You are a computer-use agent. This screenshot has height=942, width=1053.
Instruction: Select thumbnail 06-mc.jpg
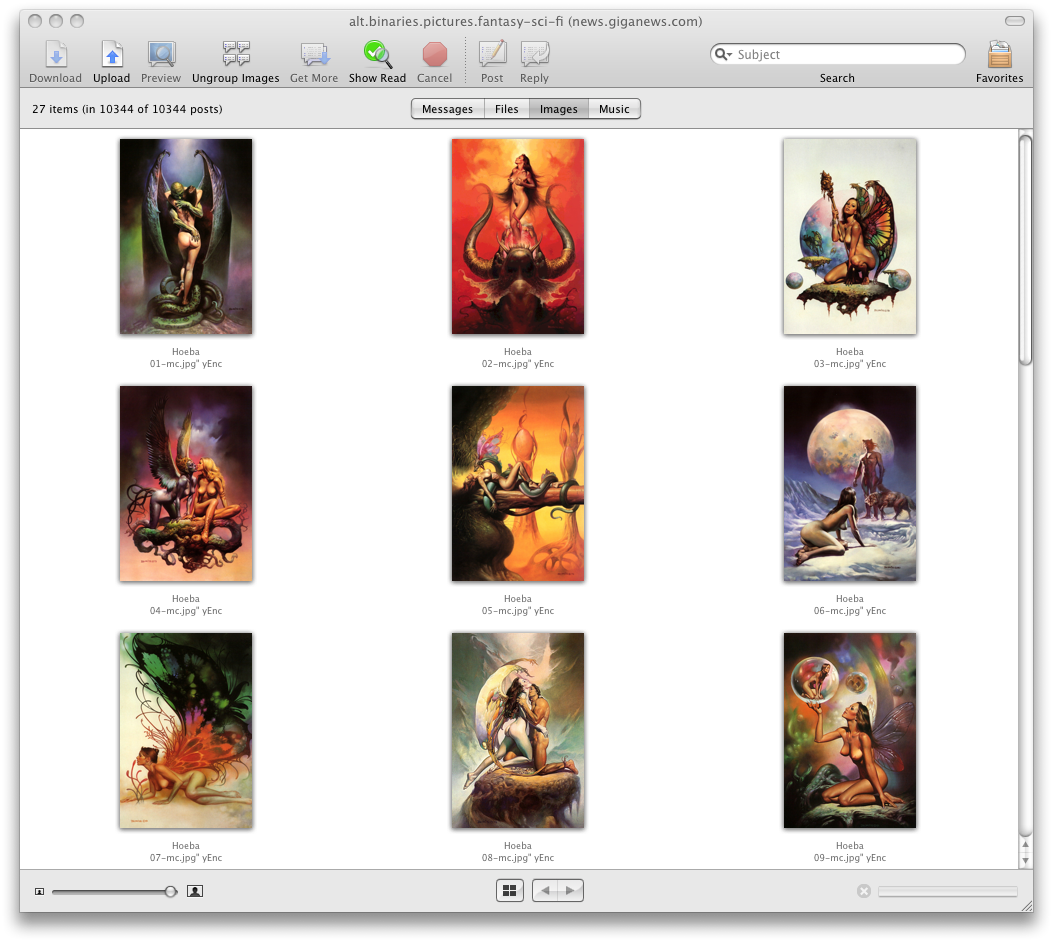850,483
